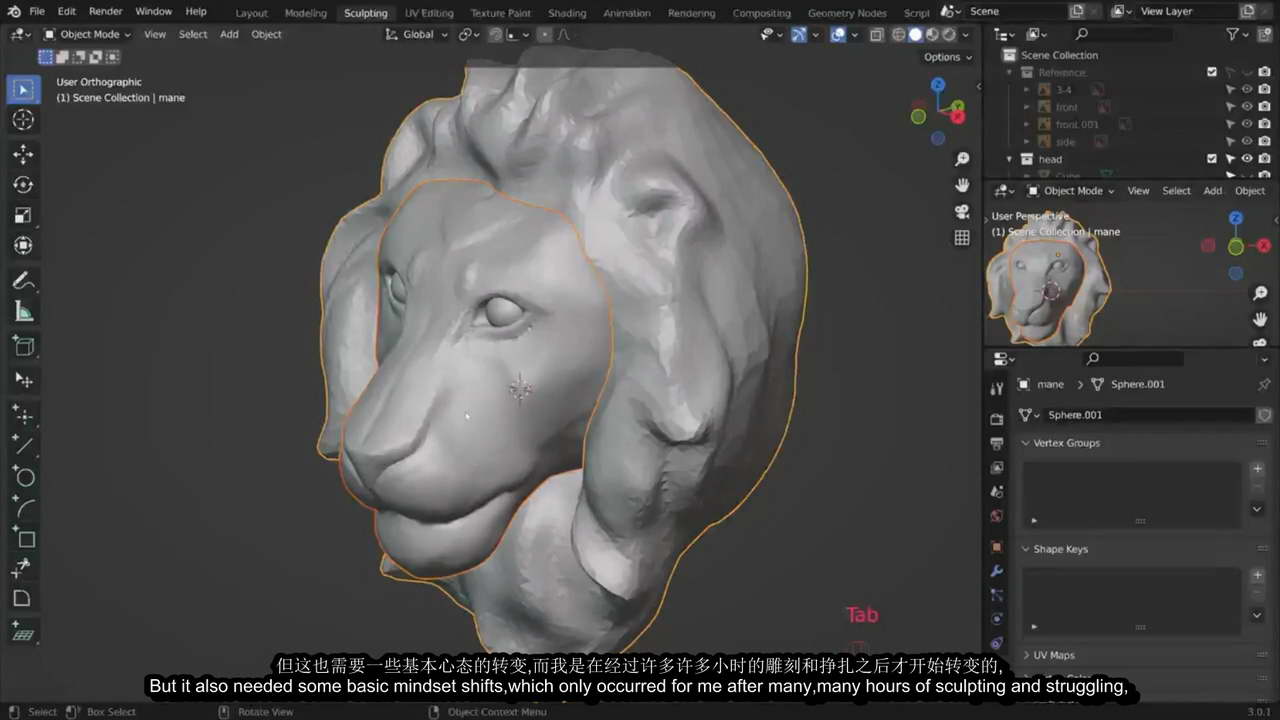
Task: Toggle show gizmo button
Action: tap(798, 34)
